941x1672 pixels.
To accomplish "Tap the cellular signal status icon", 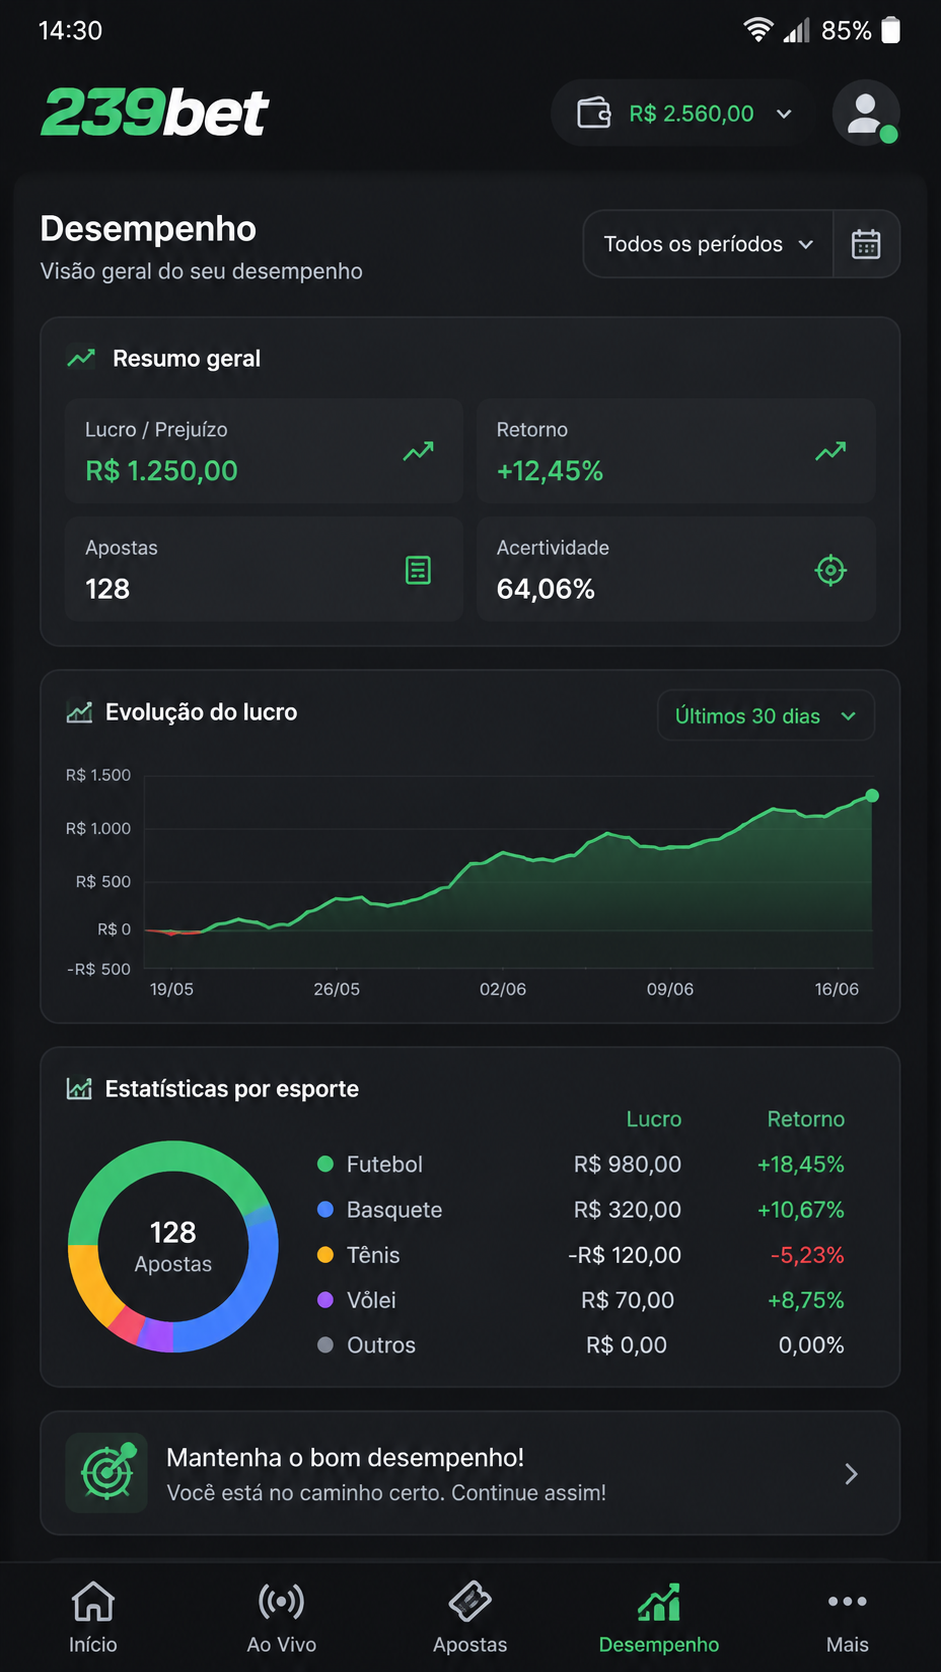I will [797, 30].
